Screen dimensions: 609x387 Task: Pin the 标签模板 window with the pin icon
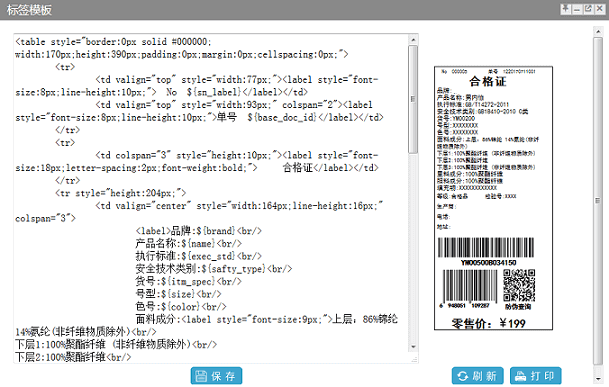(566, 9)
